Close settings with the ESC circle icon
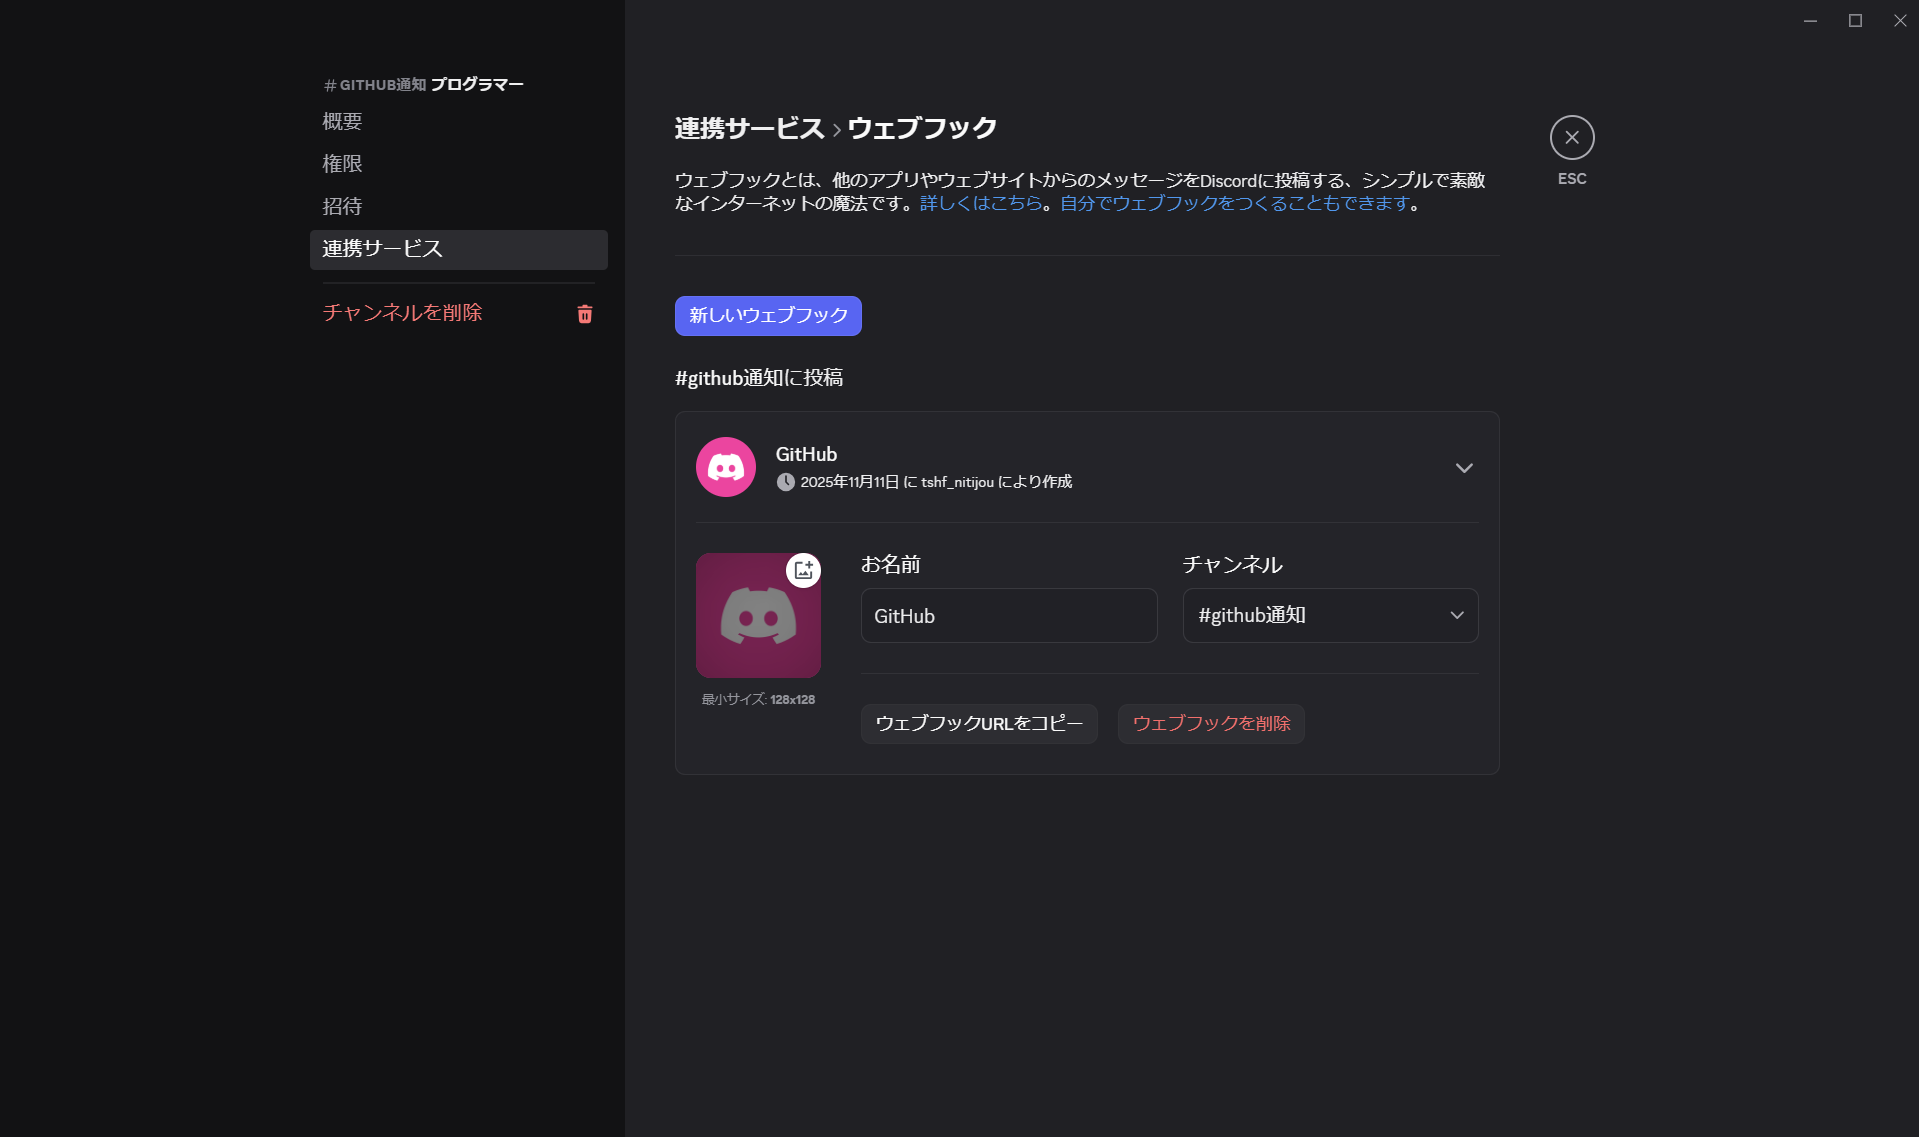 tap(1571, 138)
